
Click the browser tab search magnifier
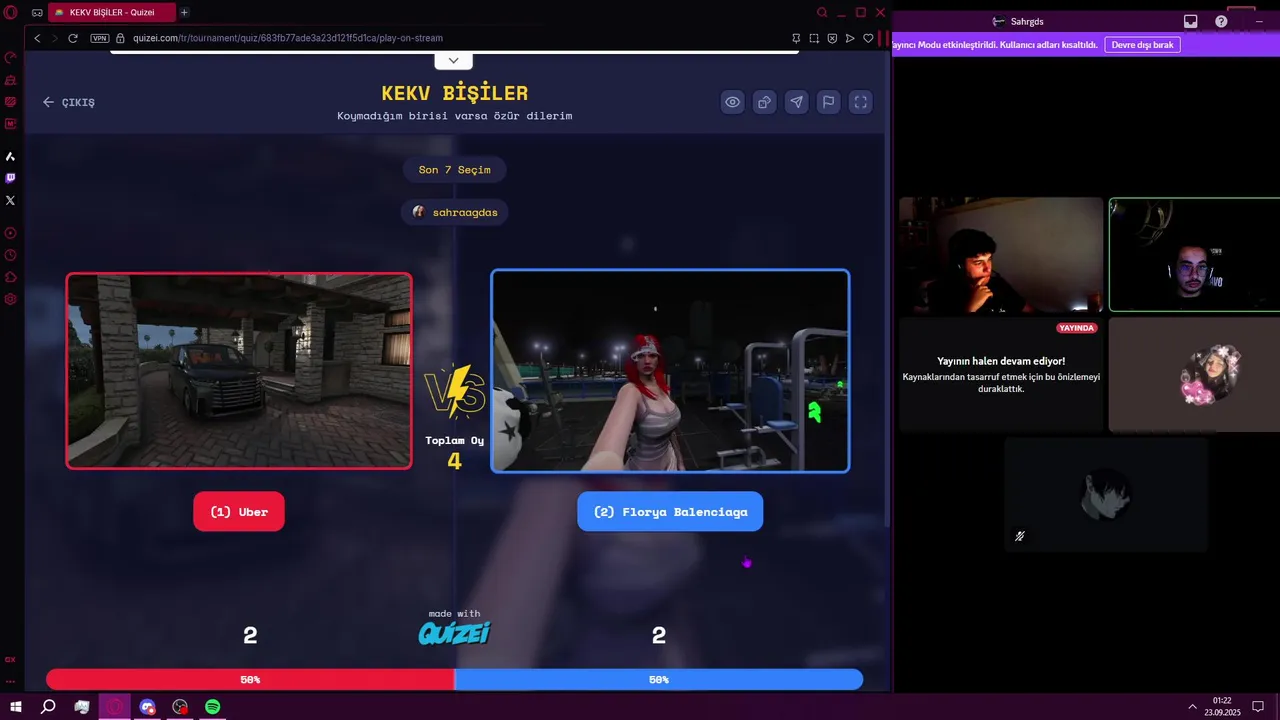coord(822,12)
